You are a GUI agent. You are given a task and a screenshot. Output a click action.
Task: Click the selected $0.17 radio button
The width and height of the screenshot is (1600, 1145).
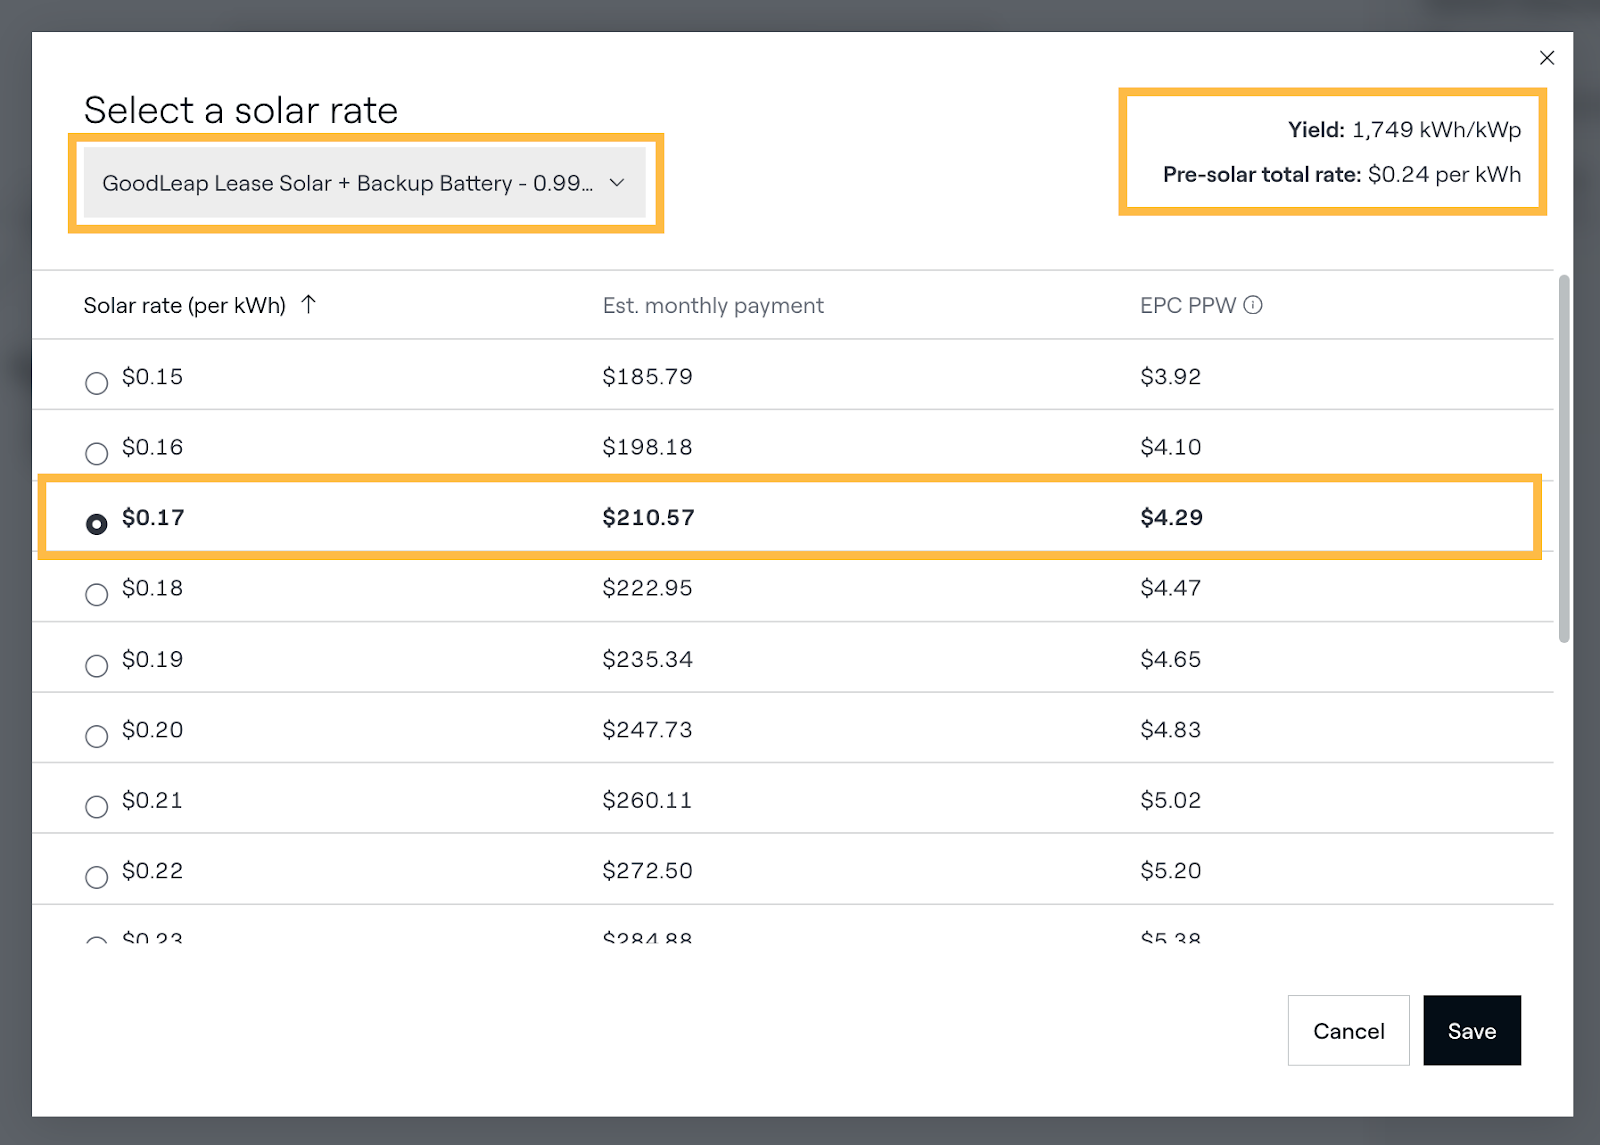[97, 524]
